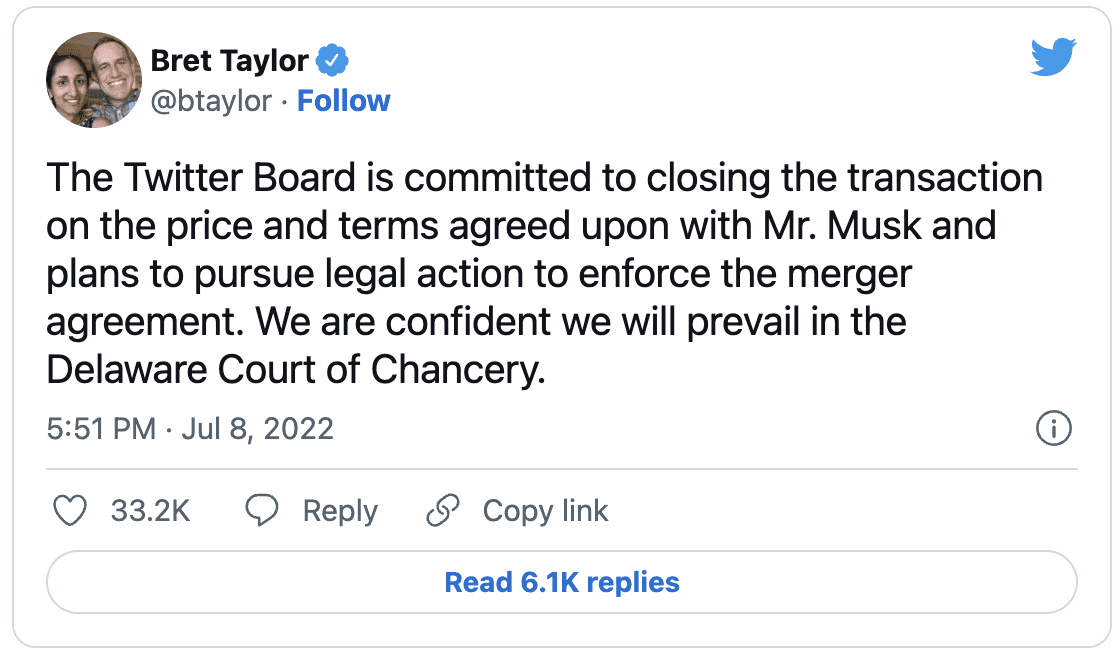Open Read 6.1K replies button

[x=561, y=582]
